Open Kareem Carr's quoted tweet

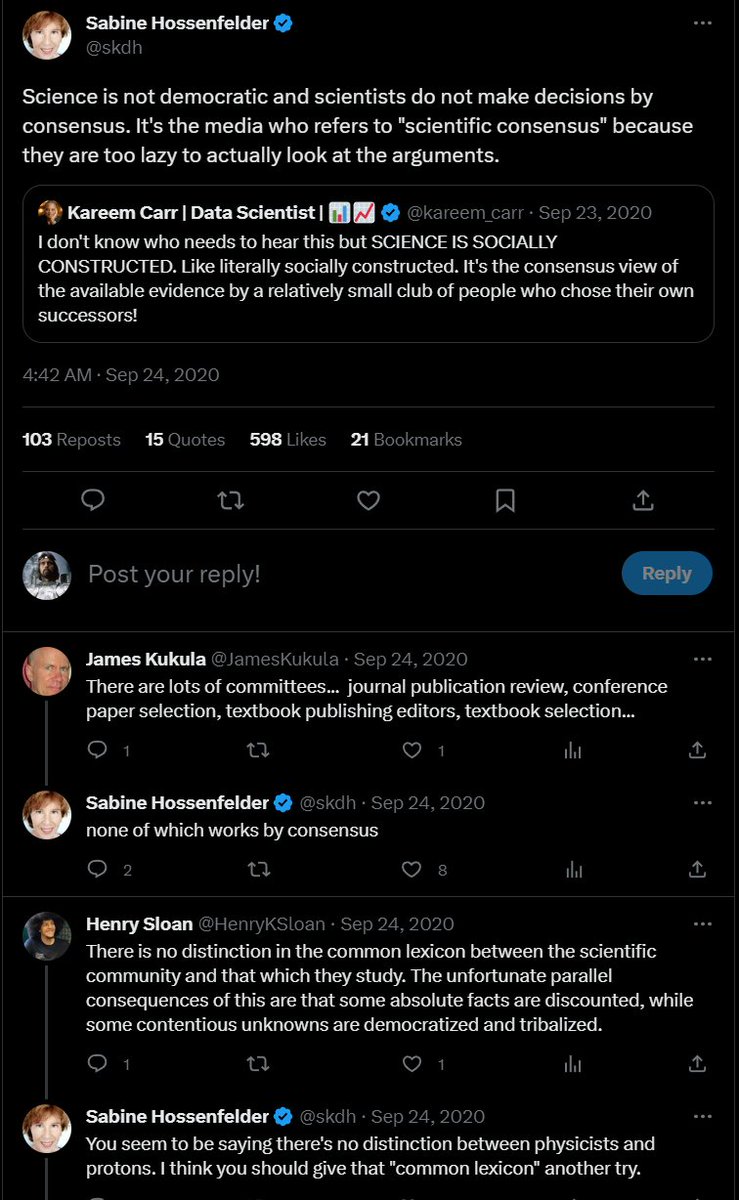pos(368,264)
